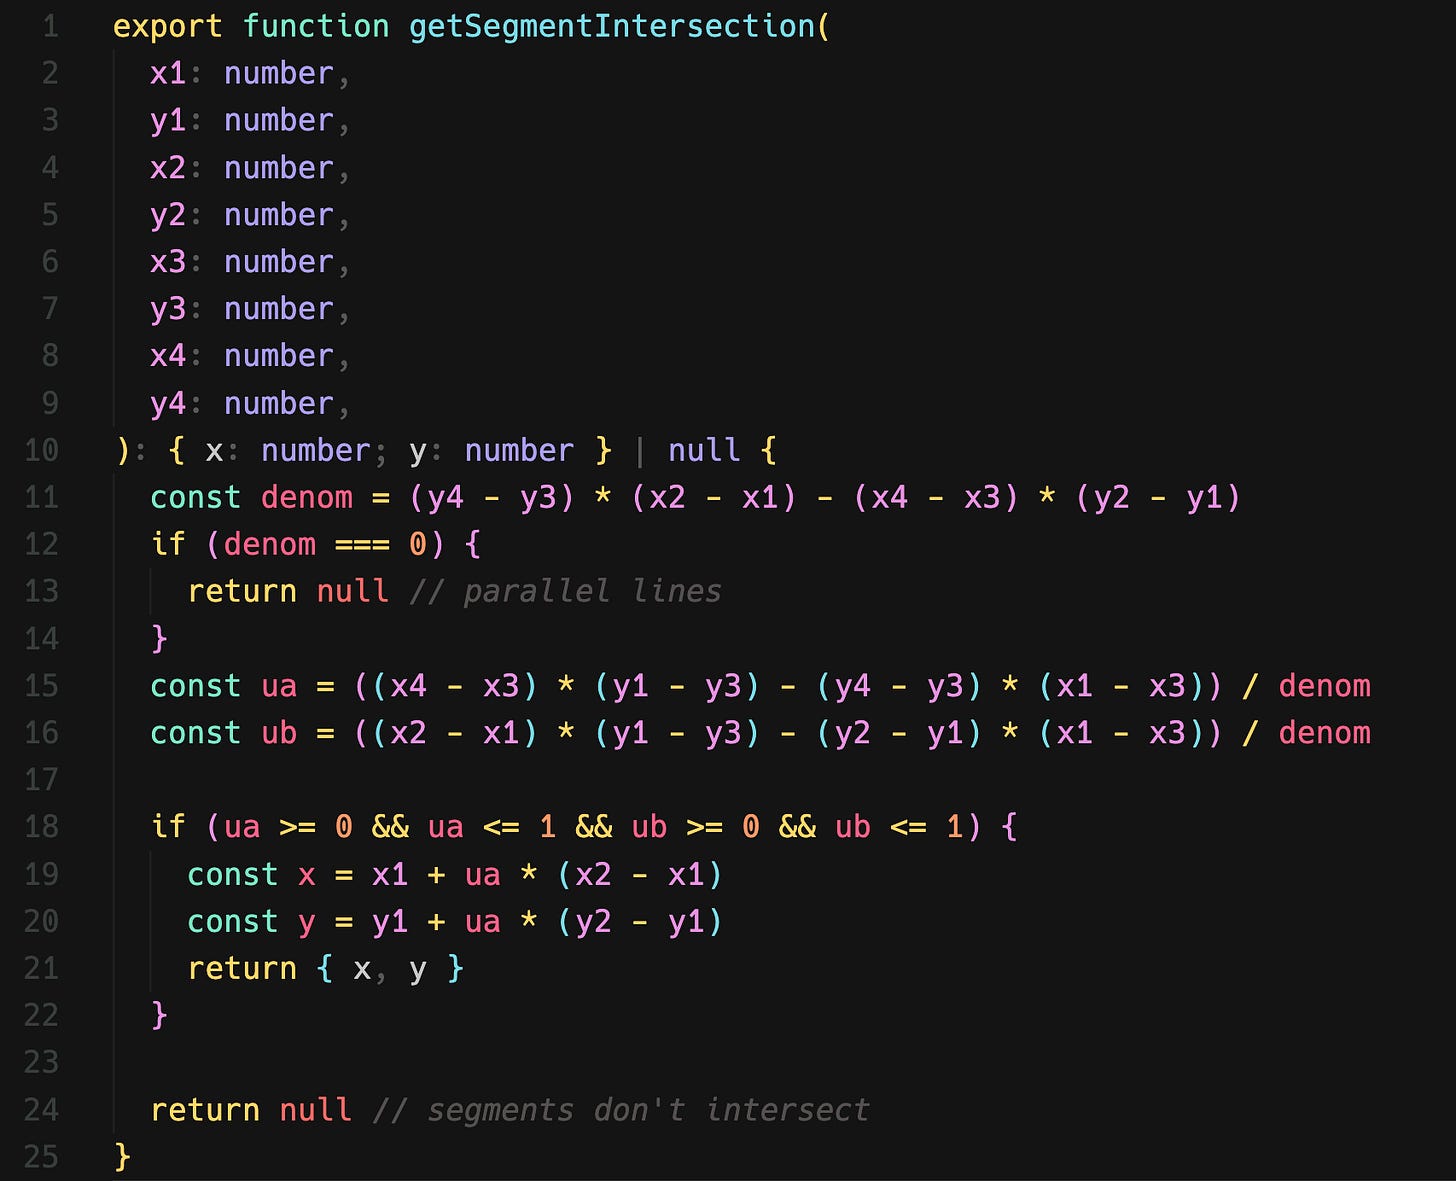Click the '// parallel lines' comment
The image size is (1456, 1181).
point(565,591)
